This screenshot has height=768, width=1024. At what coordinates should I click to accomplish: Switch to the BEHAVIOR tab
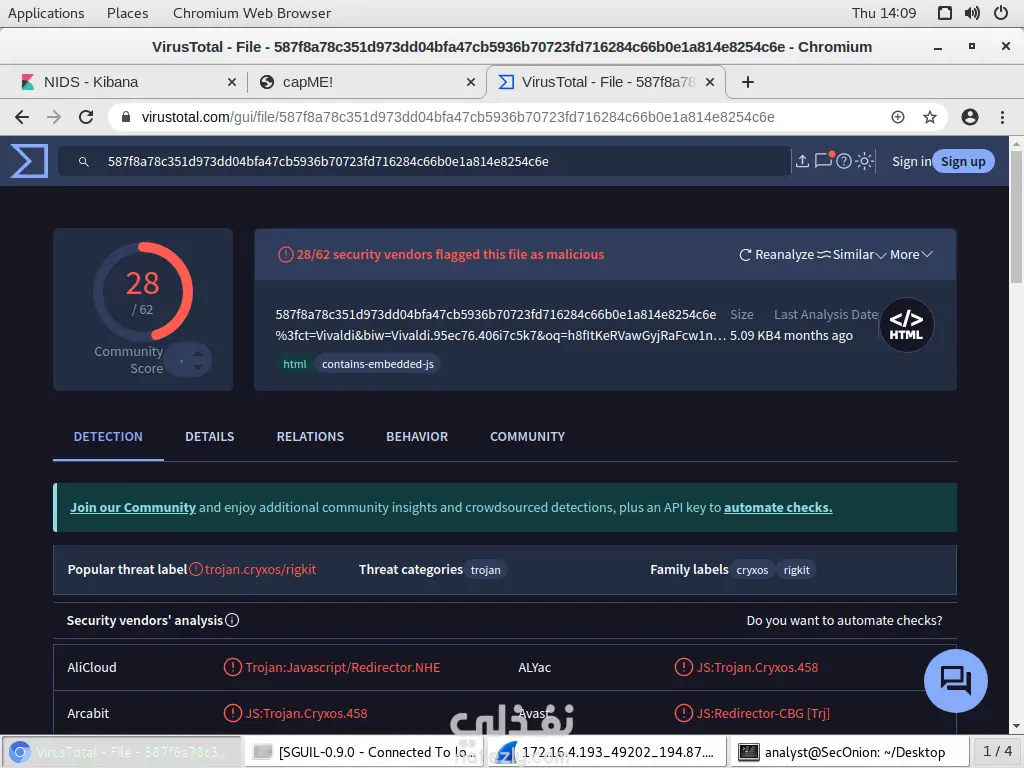click(x=417, y=436)
